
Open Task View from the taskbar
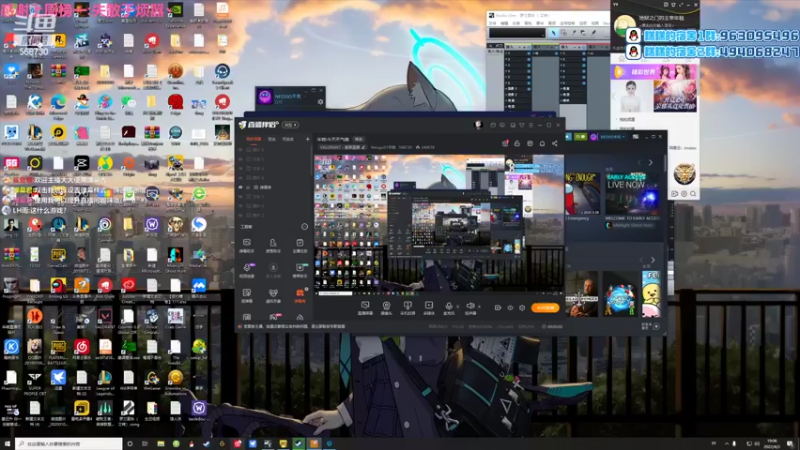[145, 444]
